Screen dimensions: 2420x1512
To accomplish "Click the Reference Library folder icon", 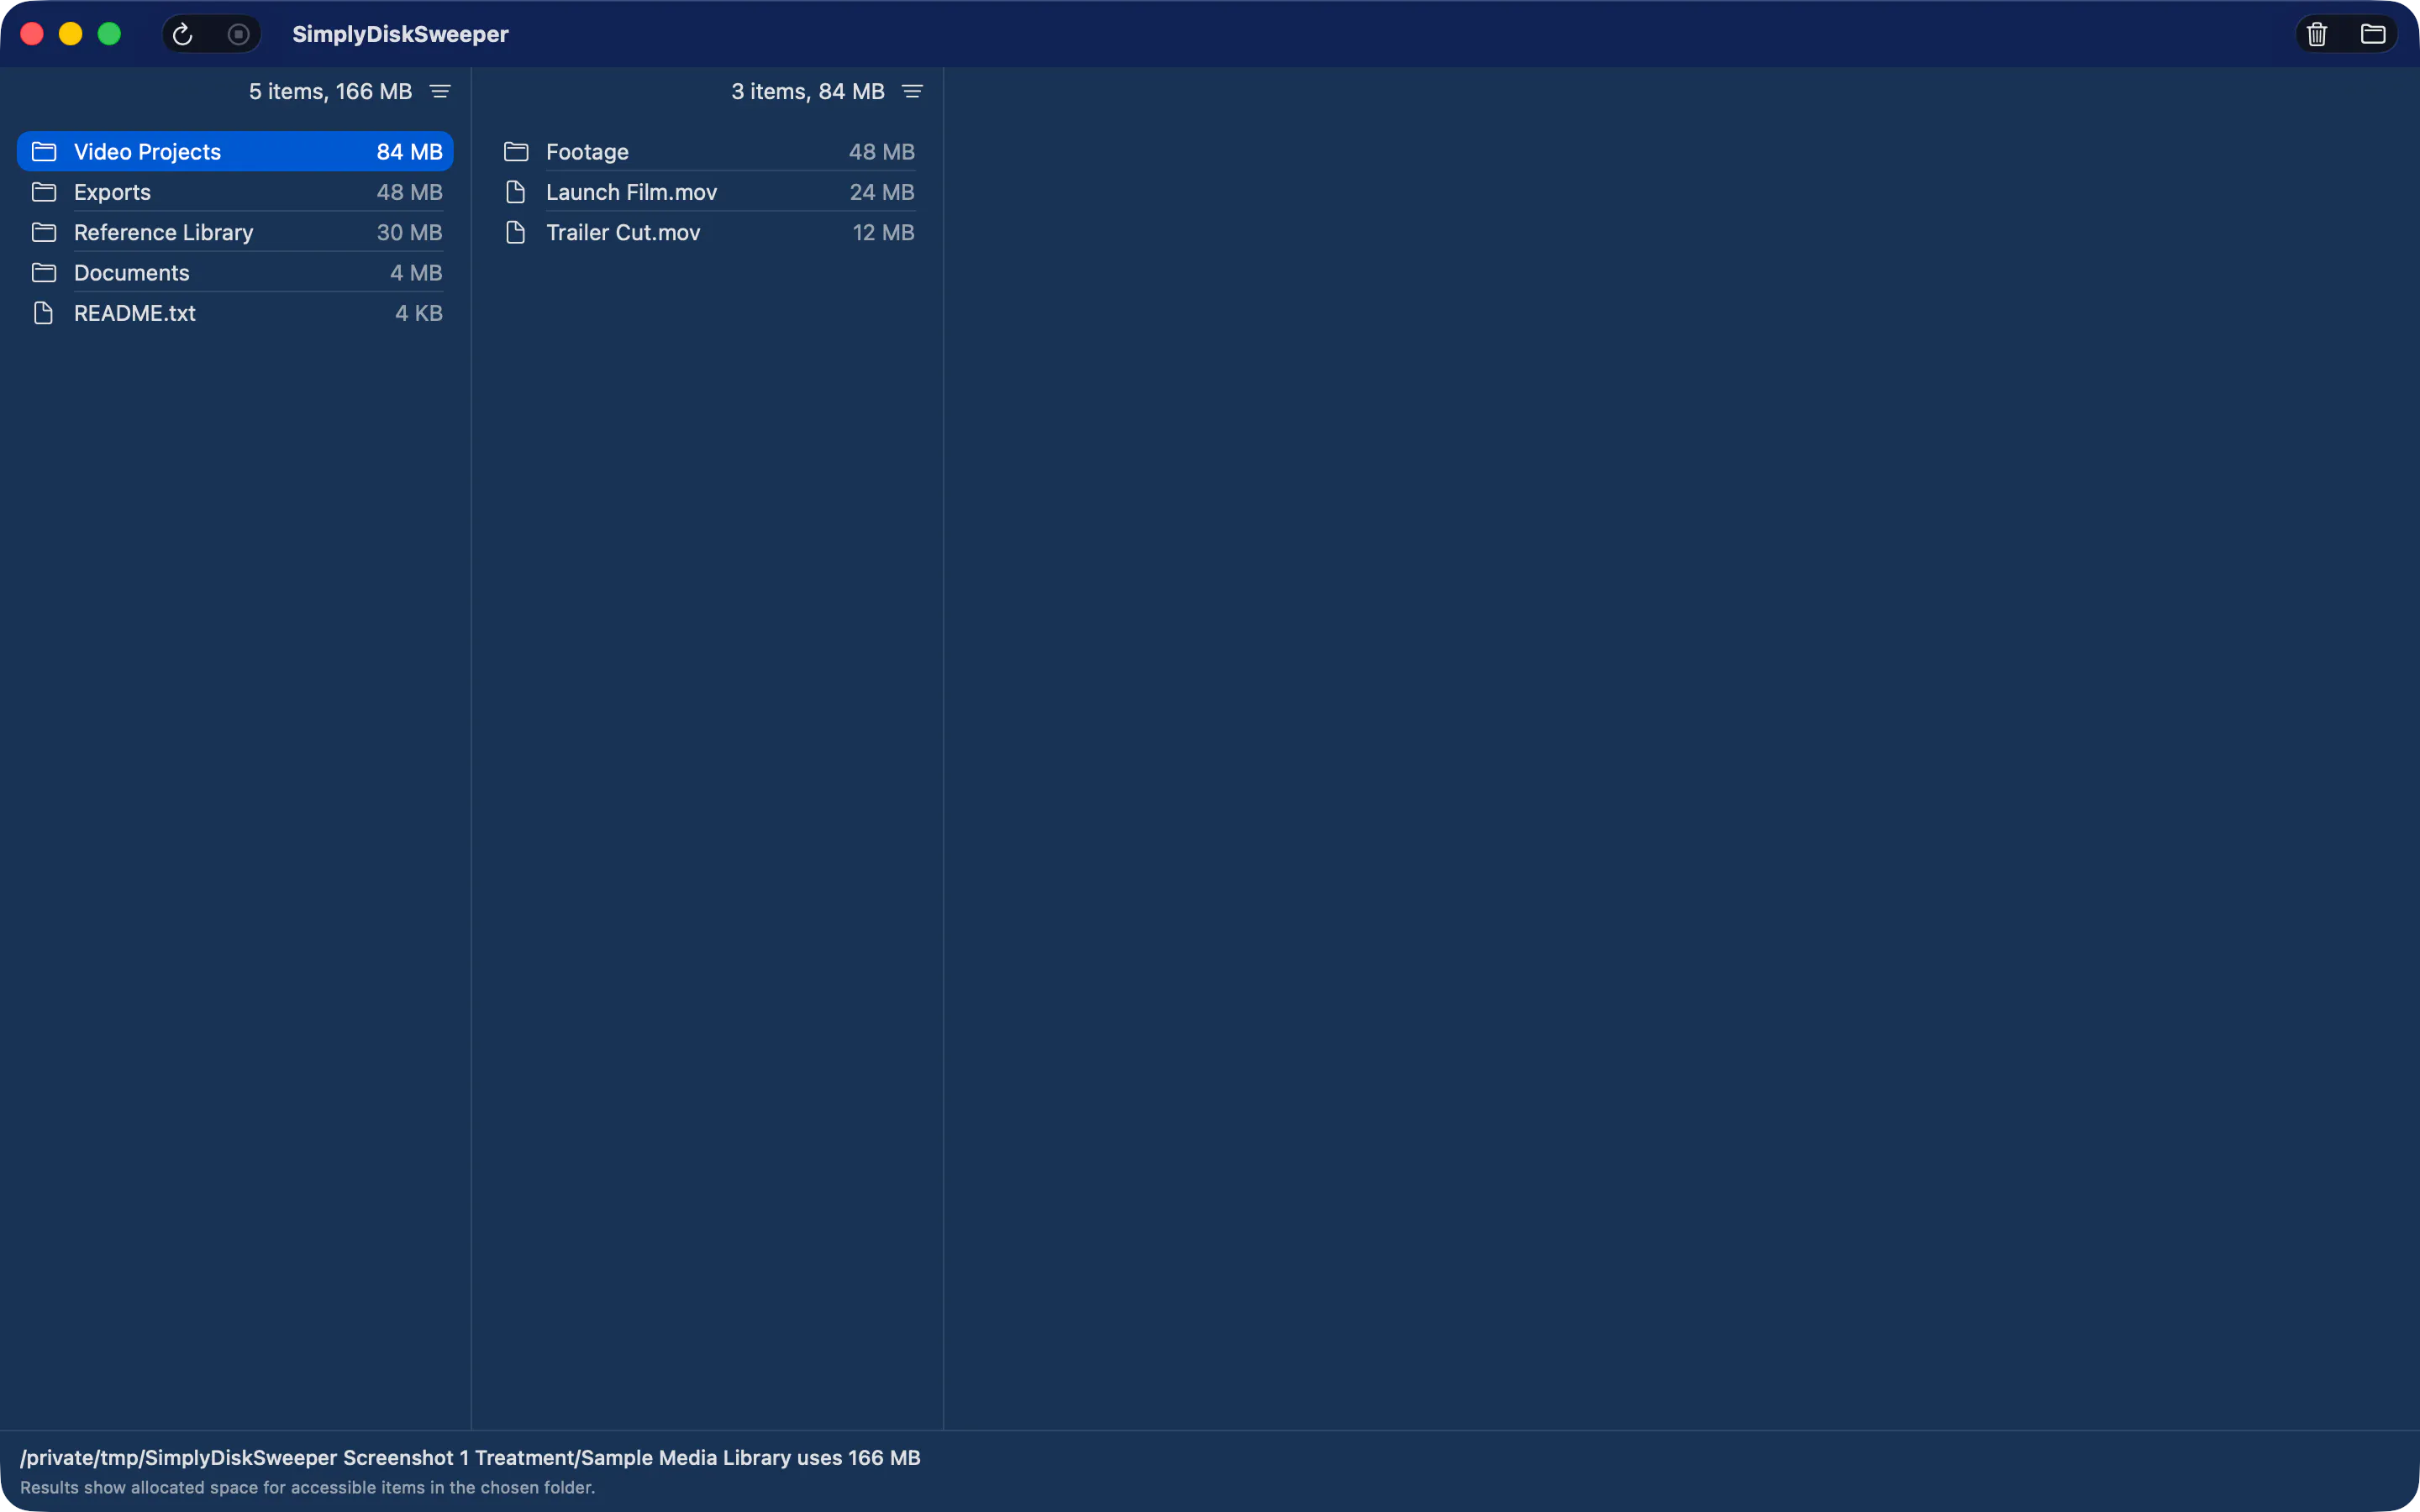I will (44, 232).
